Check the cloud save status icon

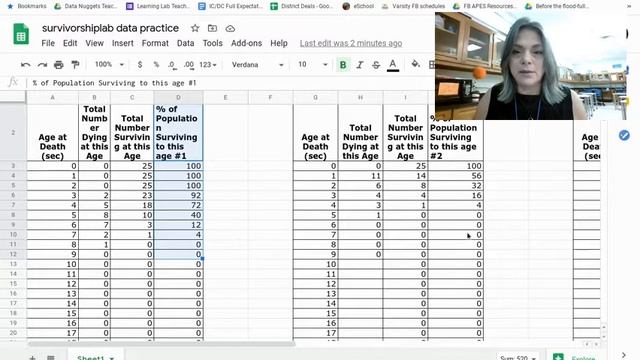point(230,29)
